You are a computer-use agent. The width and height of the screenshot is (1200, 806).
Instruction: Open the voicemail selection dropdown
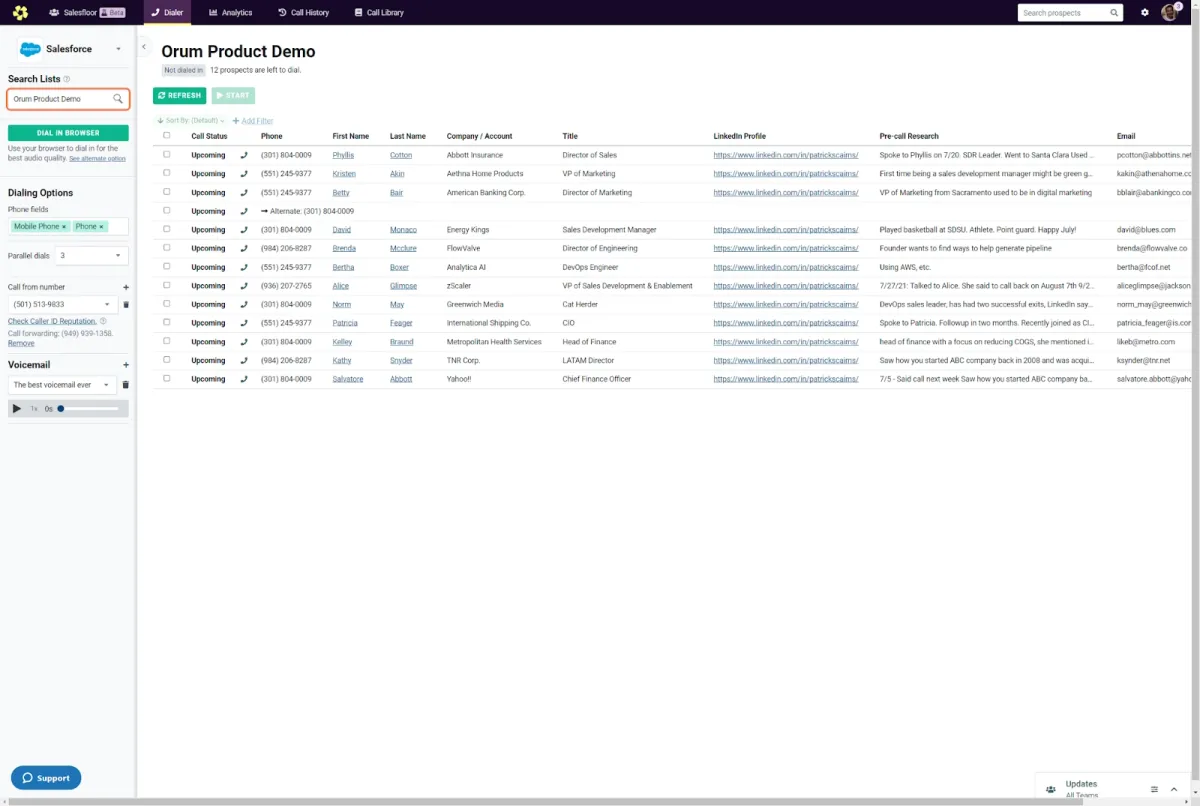point(63,384)
